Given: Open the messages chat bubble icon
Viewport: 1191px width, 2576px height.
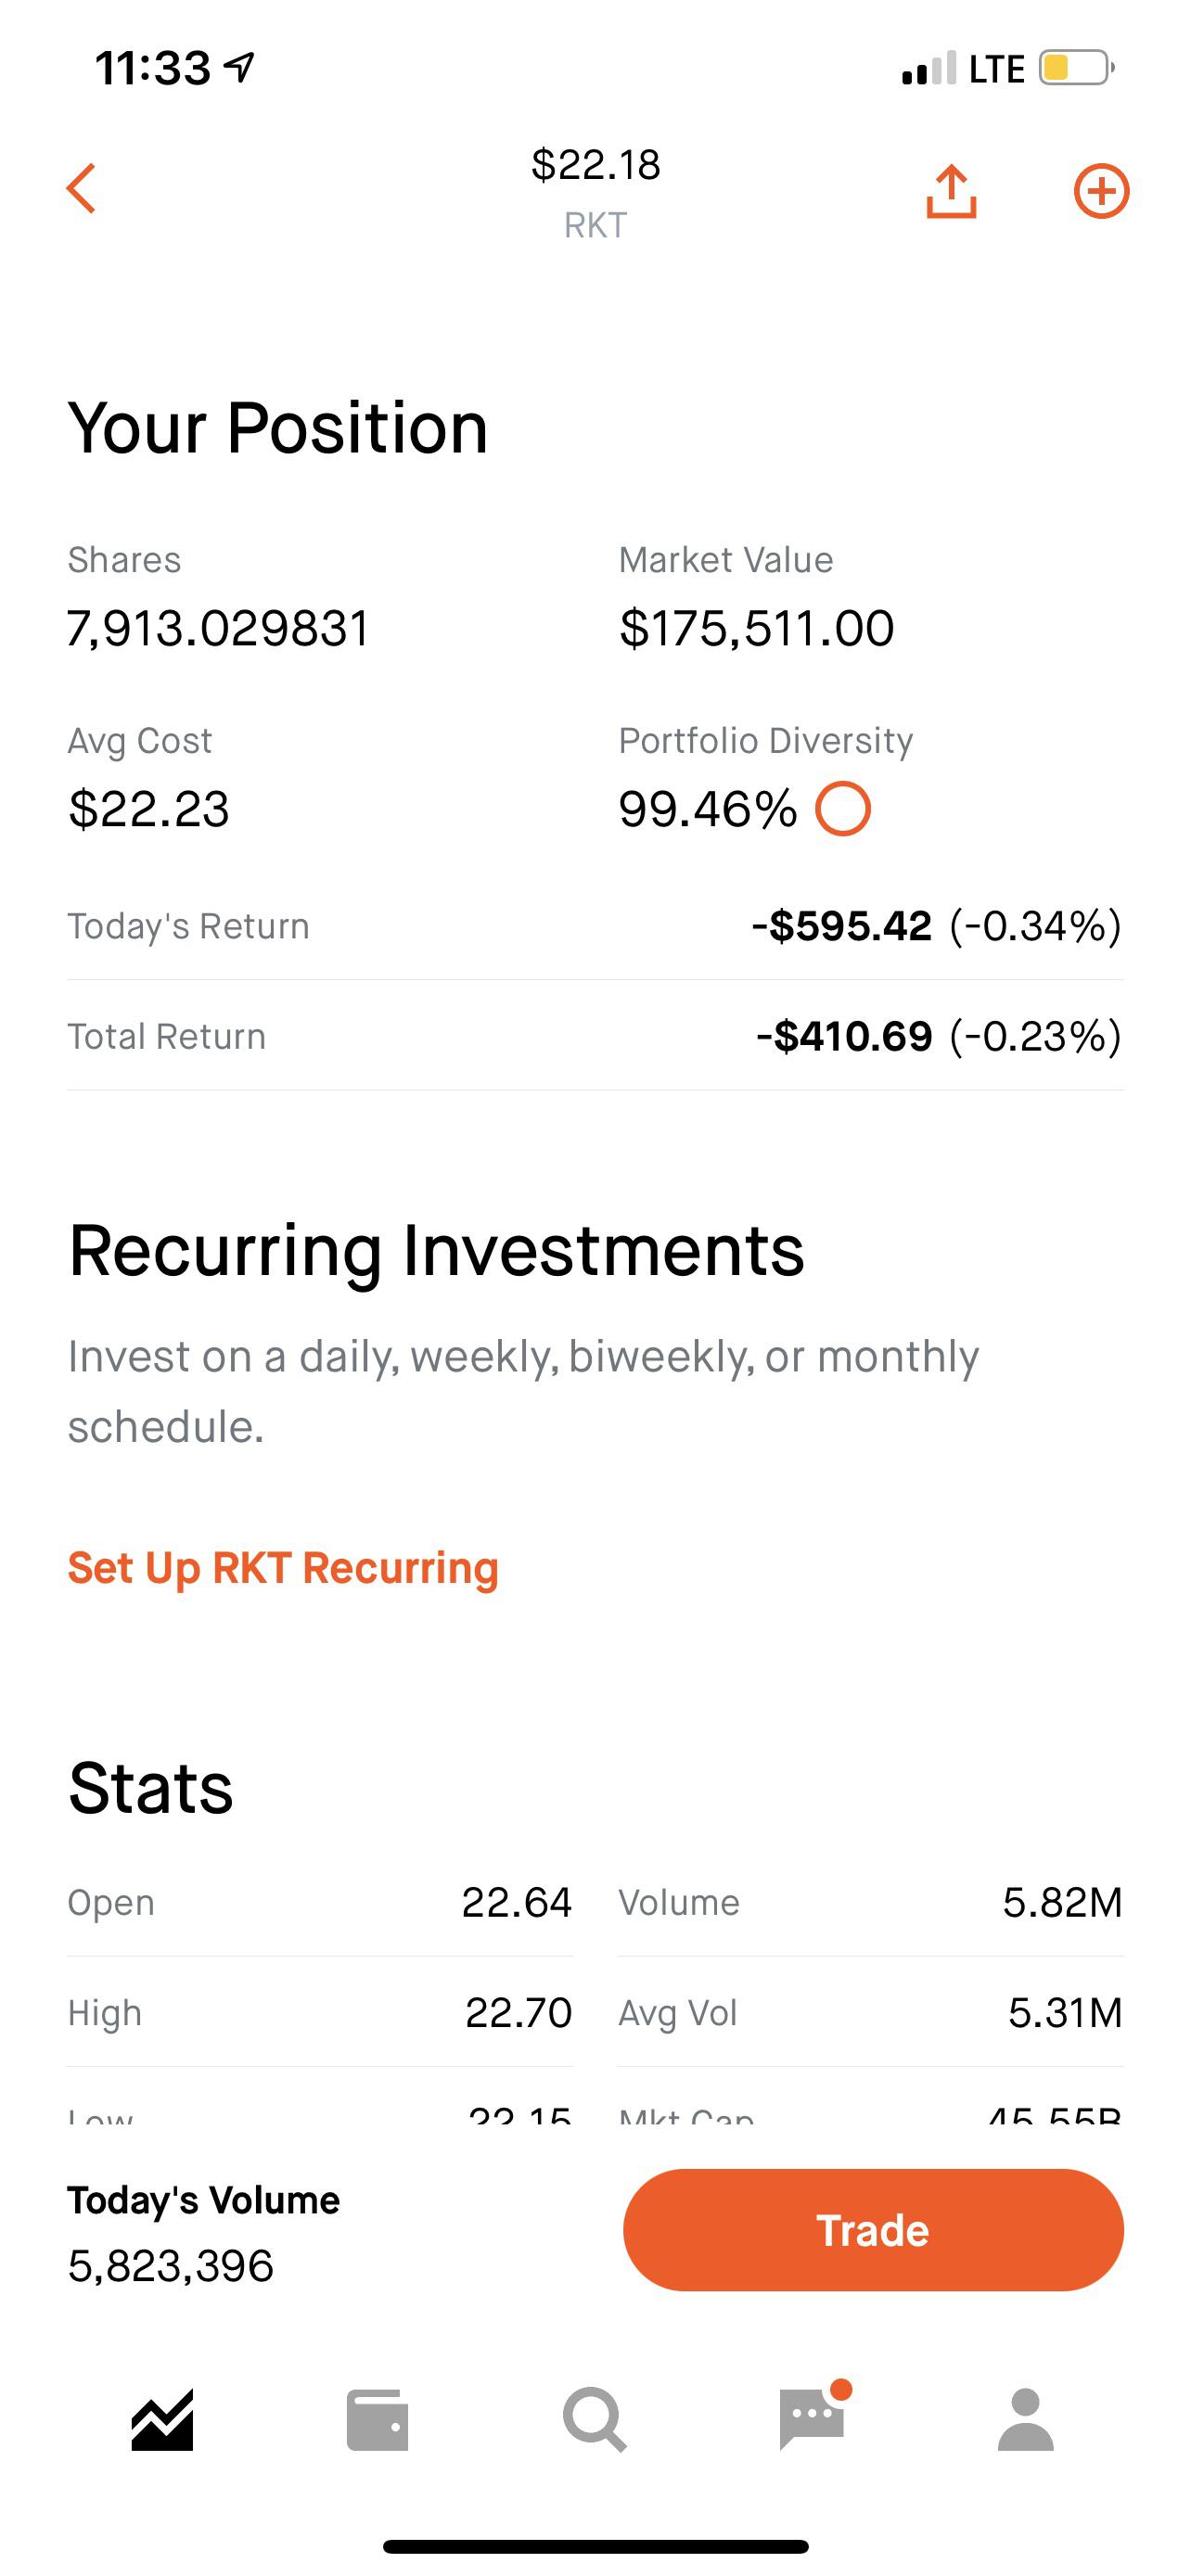Looking at the screenshot, I should pyautogui.click(x=812, y=2420).
